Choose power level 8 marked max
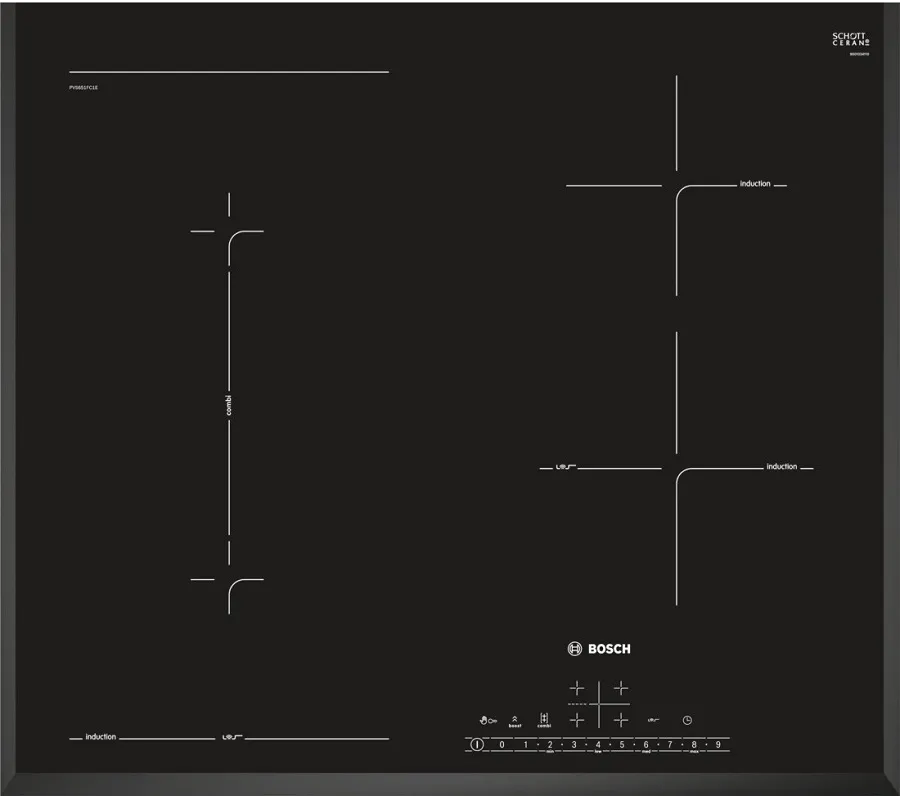This screenshot has height=796, width=900. click(694, 745)
